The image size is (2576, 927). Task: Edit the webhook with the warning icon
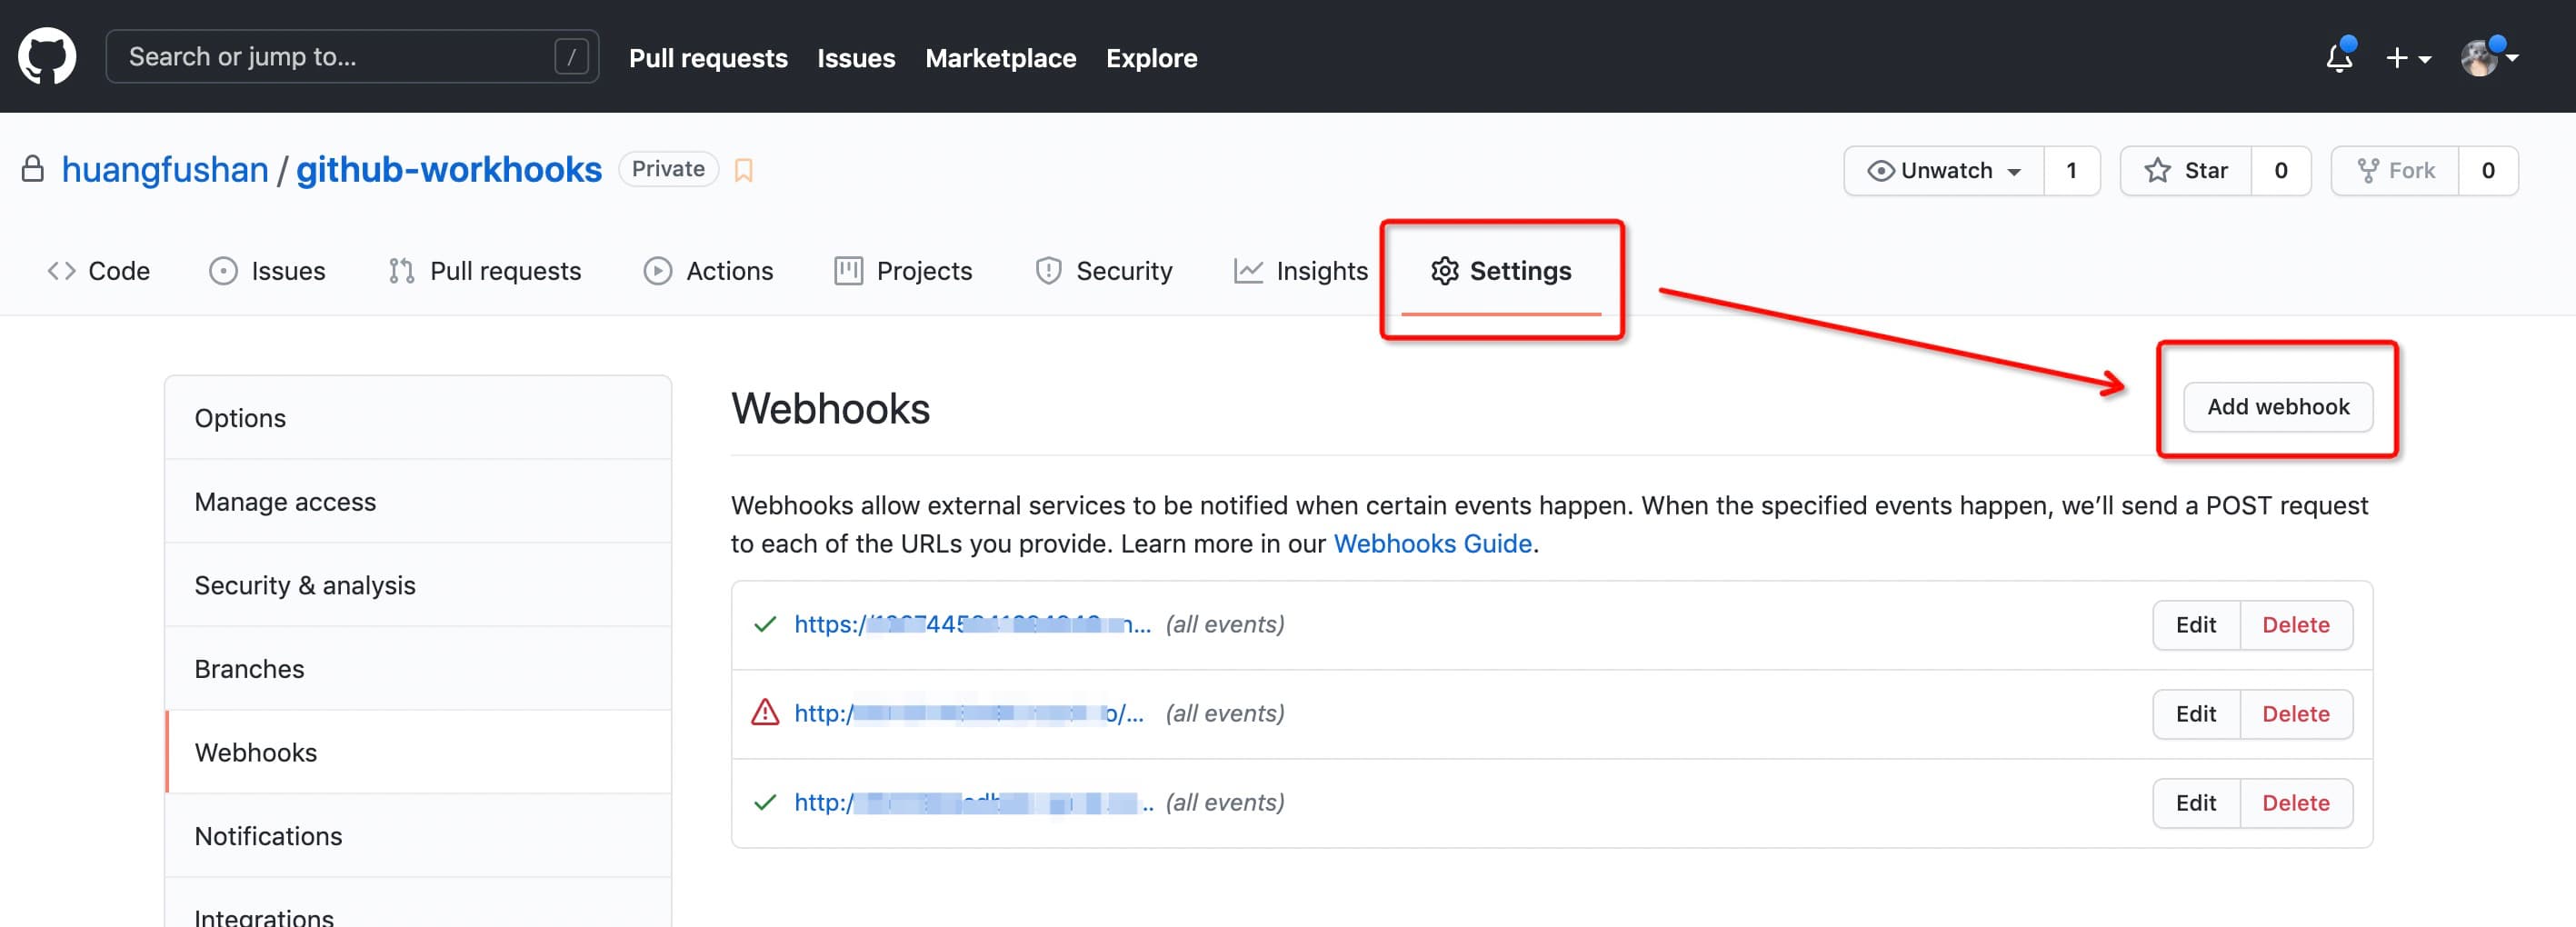tap(2196, 714)
